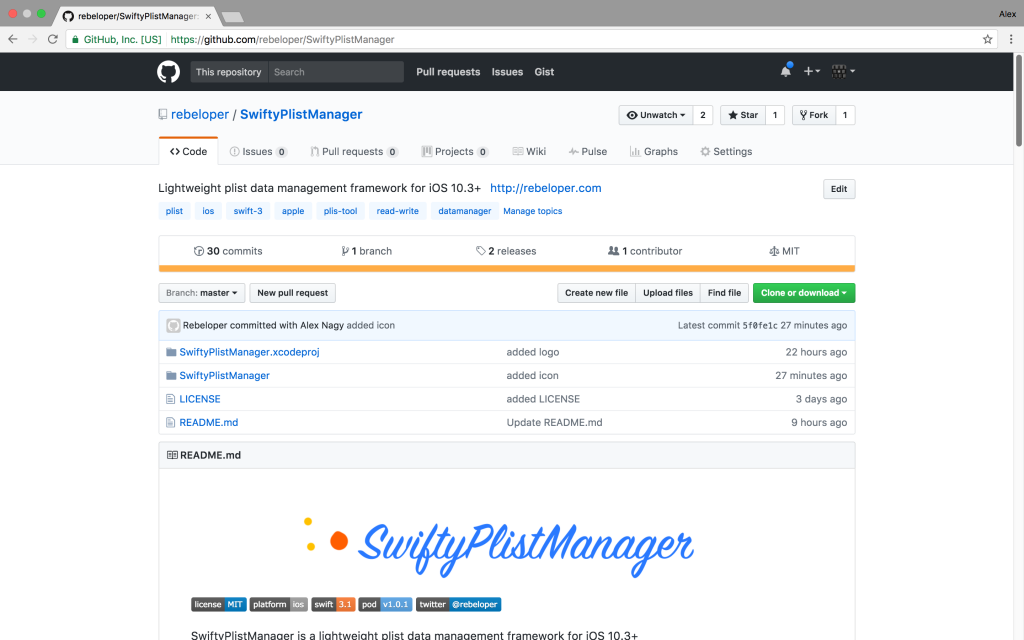Select the plist topic tag
The image size is (1024, 640).
click(x=174, y=211)
